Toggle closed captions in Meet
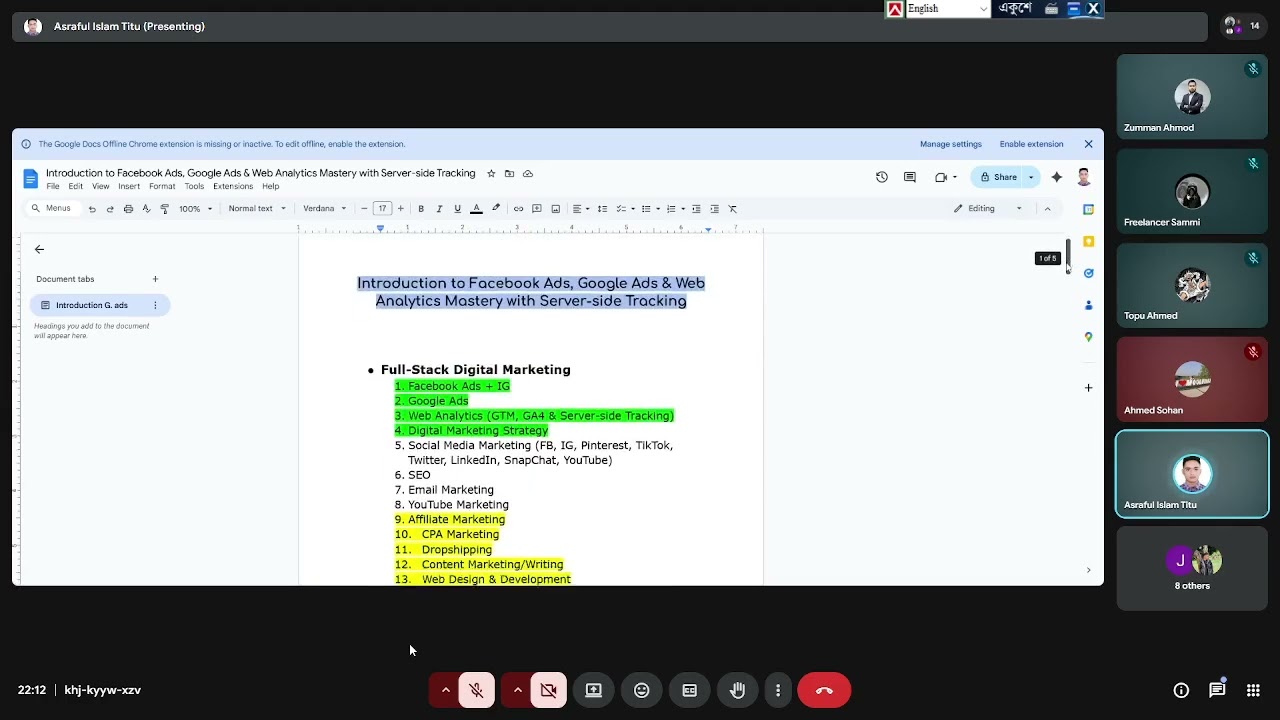 coord(690,690)
